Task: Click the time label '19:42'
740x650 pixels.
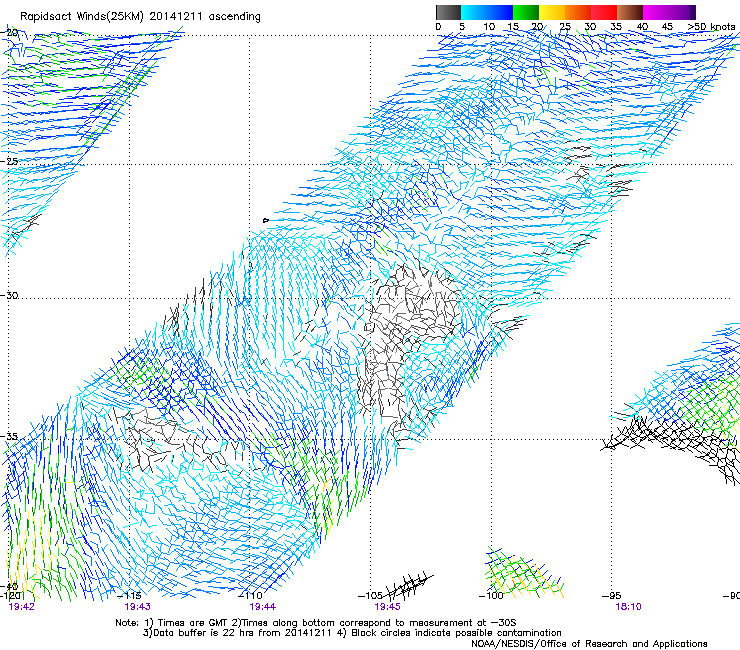Action: tap(22, 607)
